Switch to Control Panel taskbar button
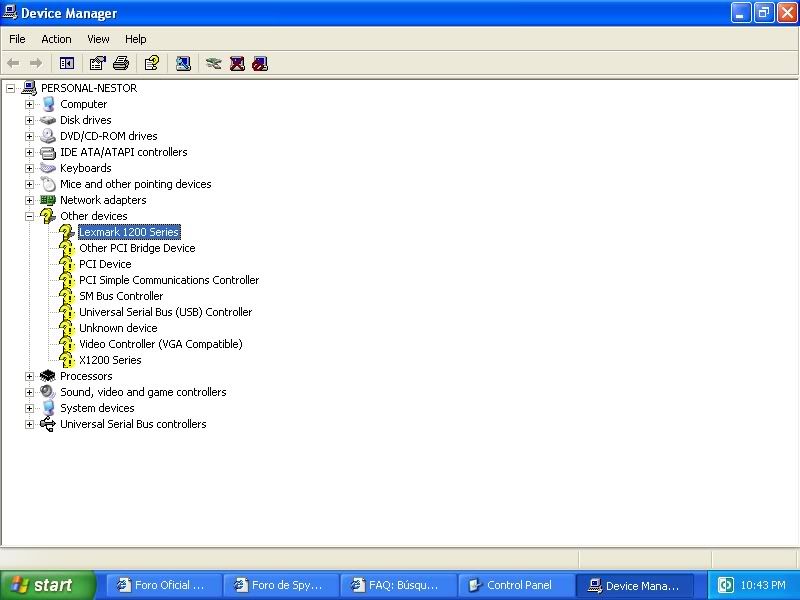The width and height of the screenshot is (800, 600). pos(516,585)
